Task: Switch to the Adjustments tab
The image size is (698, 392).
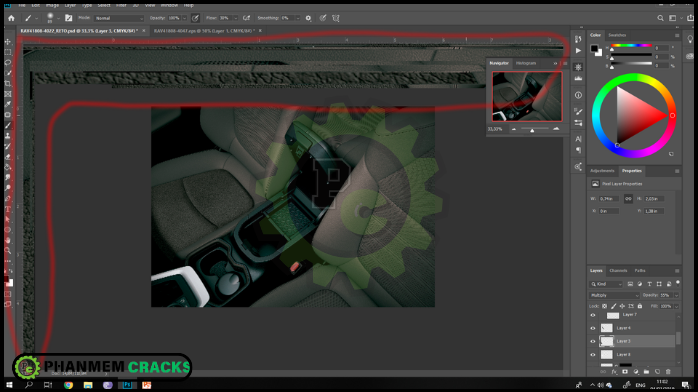Action: [602, 171]
